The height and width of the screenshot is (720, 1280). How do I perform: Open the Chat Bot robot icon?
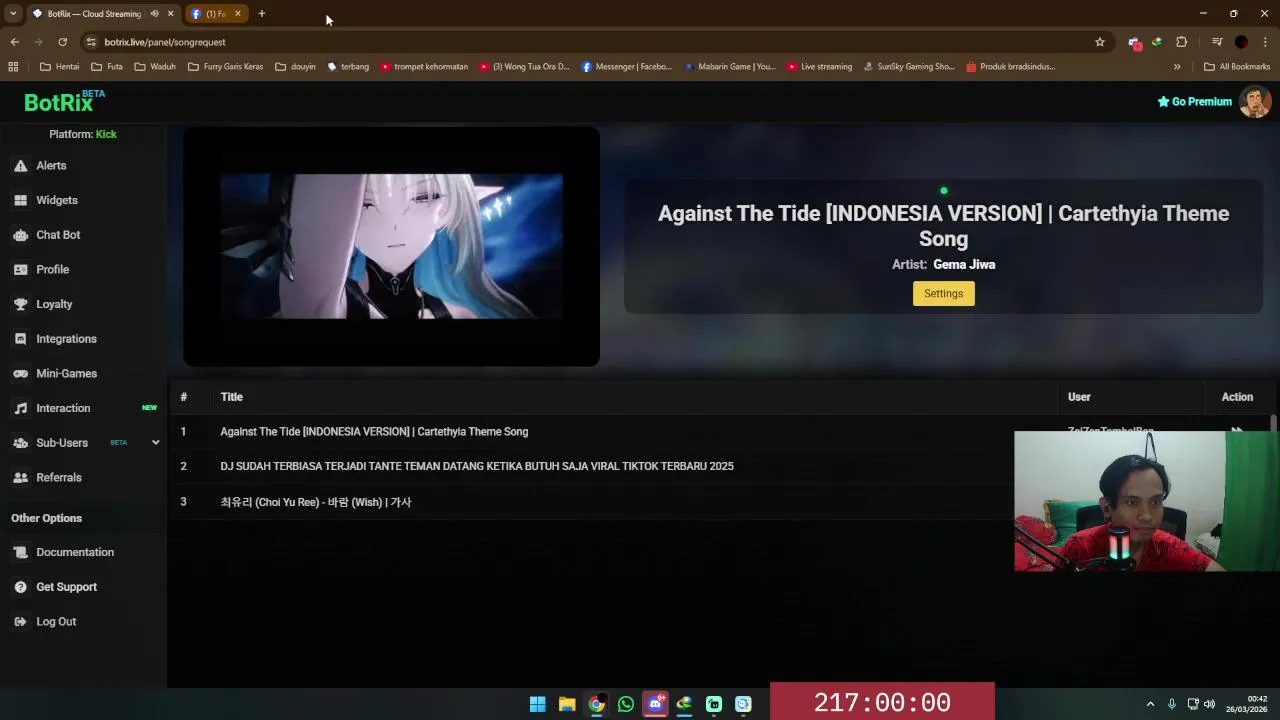[x=20, y=235]
